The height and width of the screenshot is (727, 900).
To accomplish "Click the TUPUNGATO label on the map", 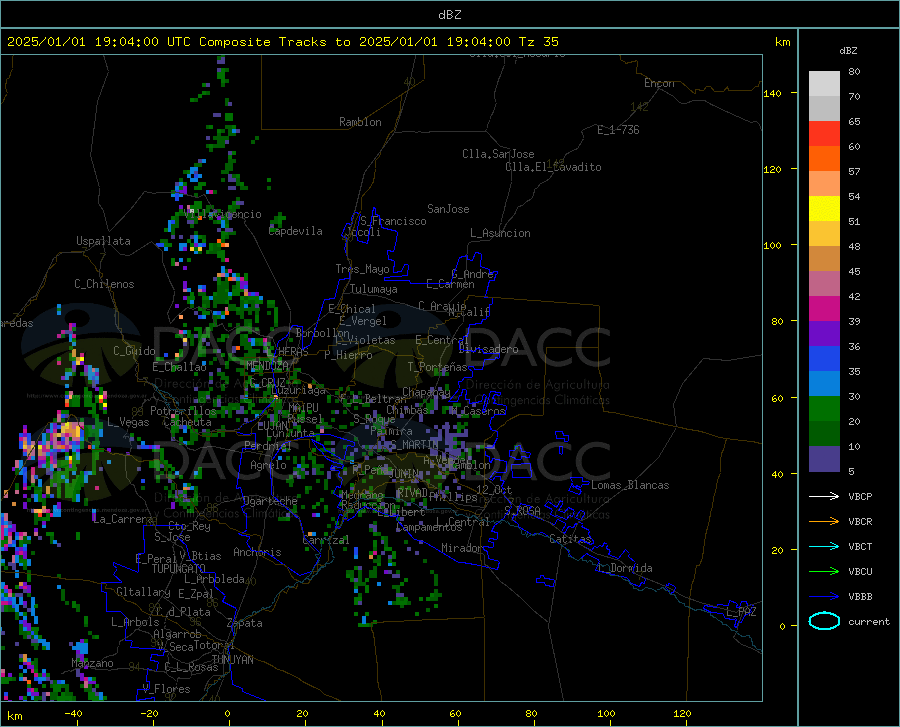I will coord(179,569).
